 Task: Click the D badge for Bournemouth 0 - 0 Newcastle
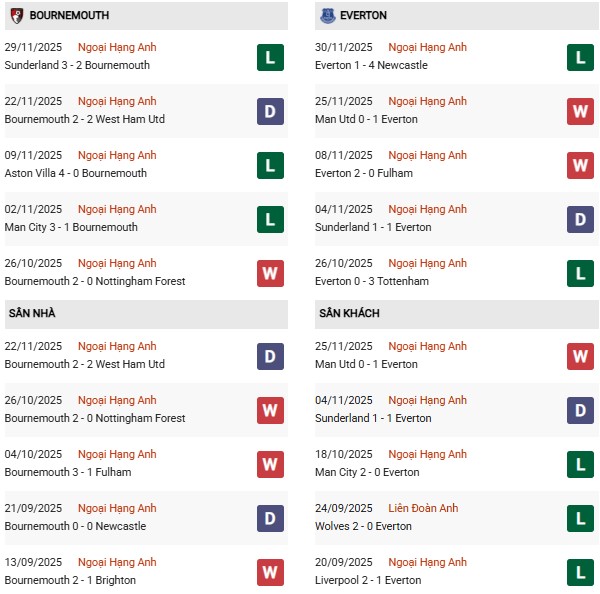[x=270, y=518]
